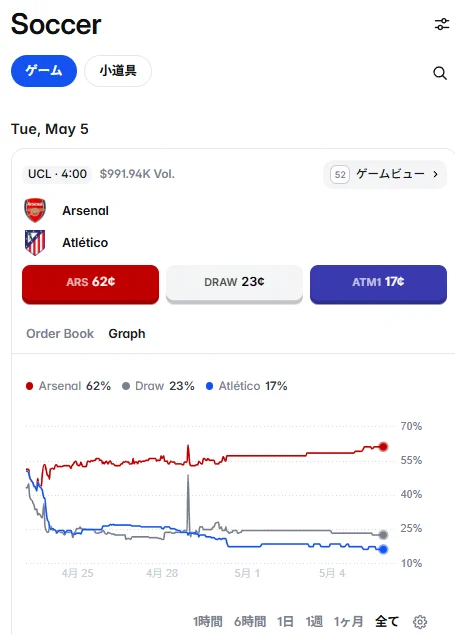The height and width of the screenshot is (634, 455).
Task: Toggle Atlético 17% legend series
Action: pos(247,386)
